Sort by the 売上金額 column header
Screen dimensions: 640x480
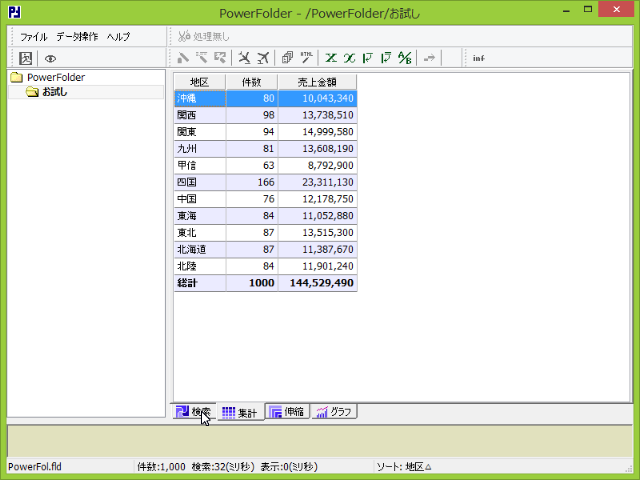[317, 82]
